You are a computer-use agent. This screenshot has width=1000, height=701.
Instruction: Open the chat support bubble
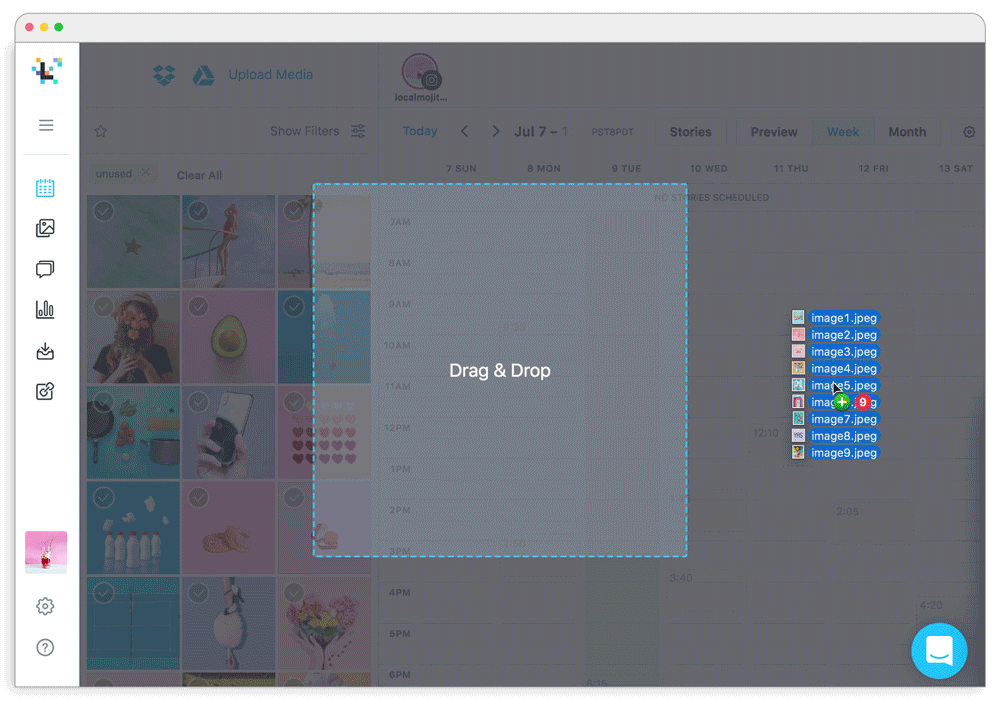939,651
